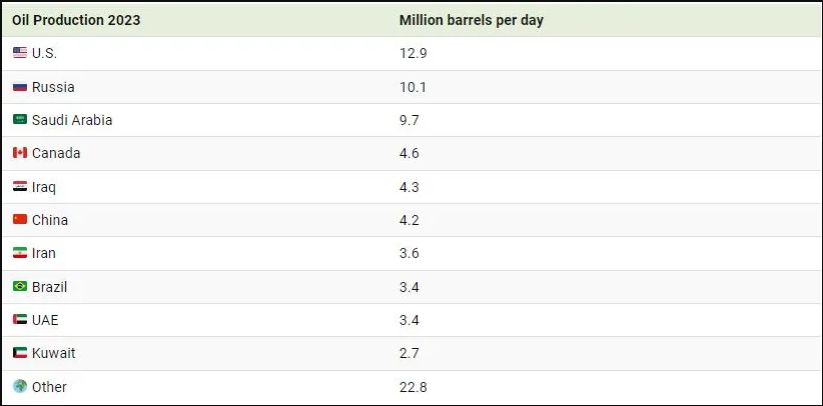Click the Russia flag icon
The height and width of the screenshot is (406, 823).
[x=20, y=87]
